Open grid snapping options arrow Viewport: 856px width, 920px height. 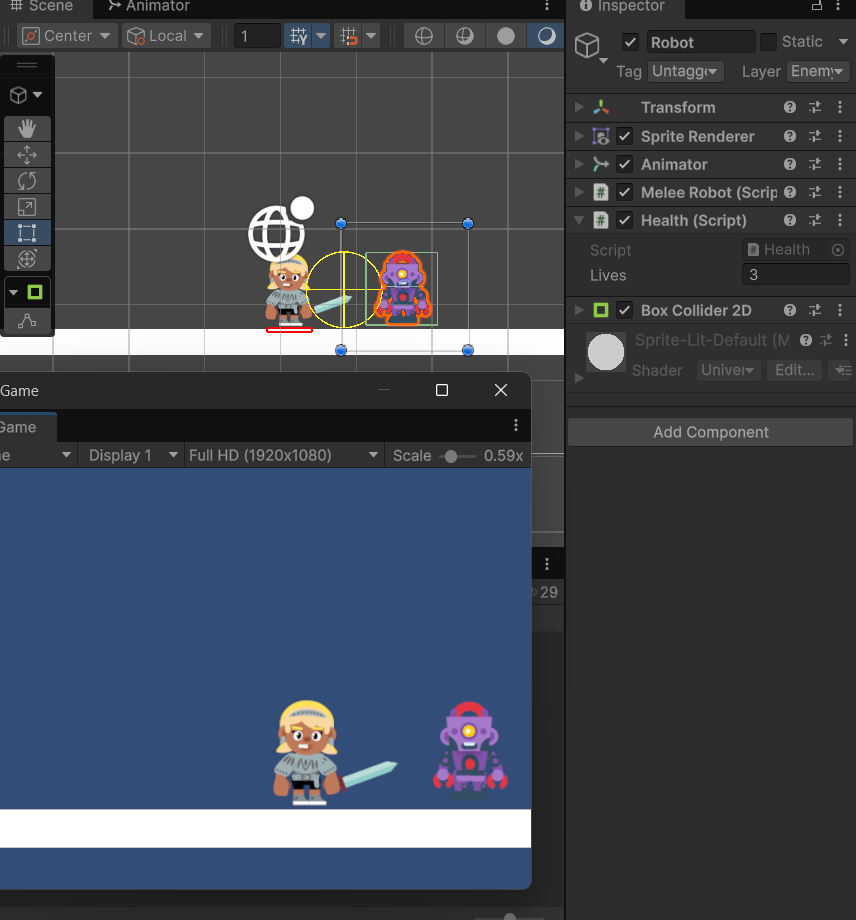tap(371, 36)
